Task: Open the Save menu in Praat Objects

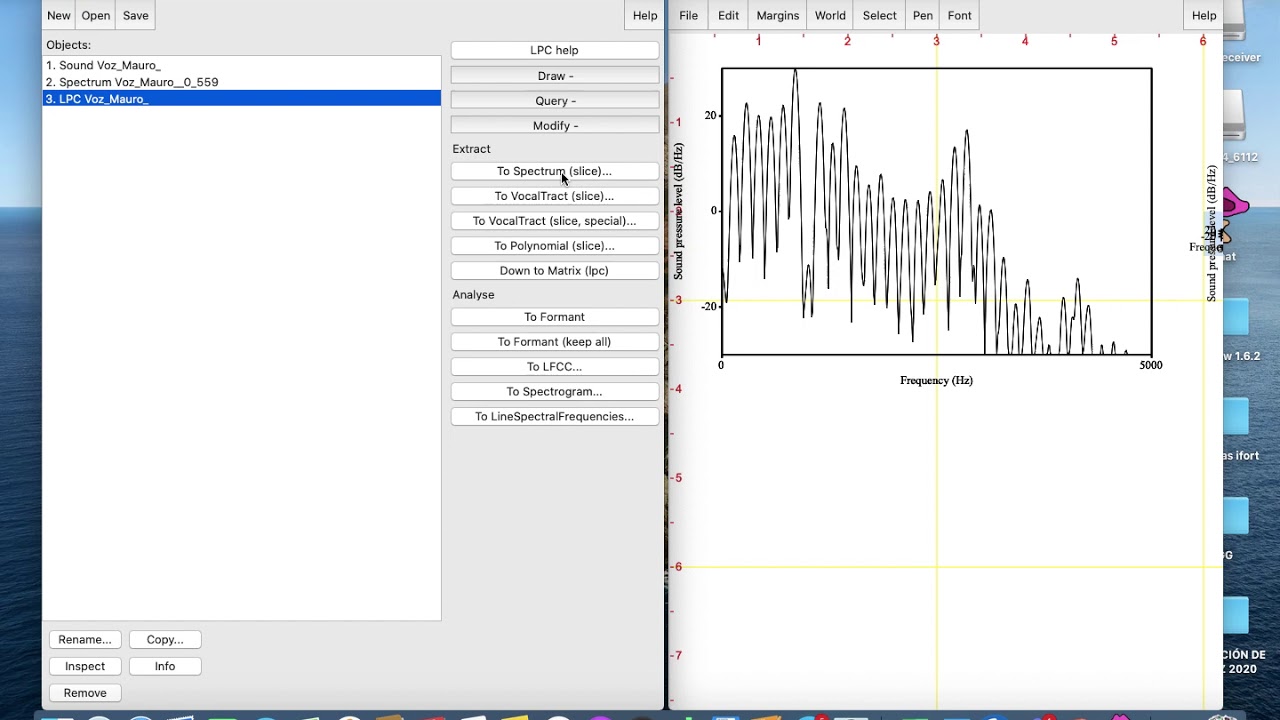Action: click(136, 15)
